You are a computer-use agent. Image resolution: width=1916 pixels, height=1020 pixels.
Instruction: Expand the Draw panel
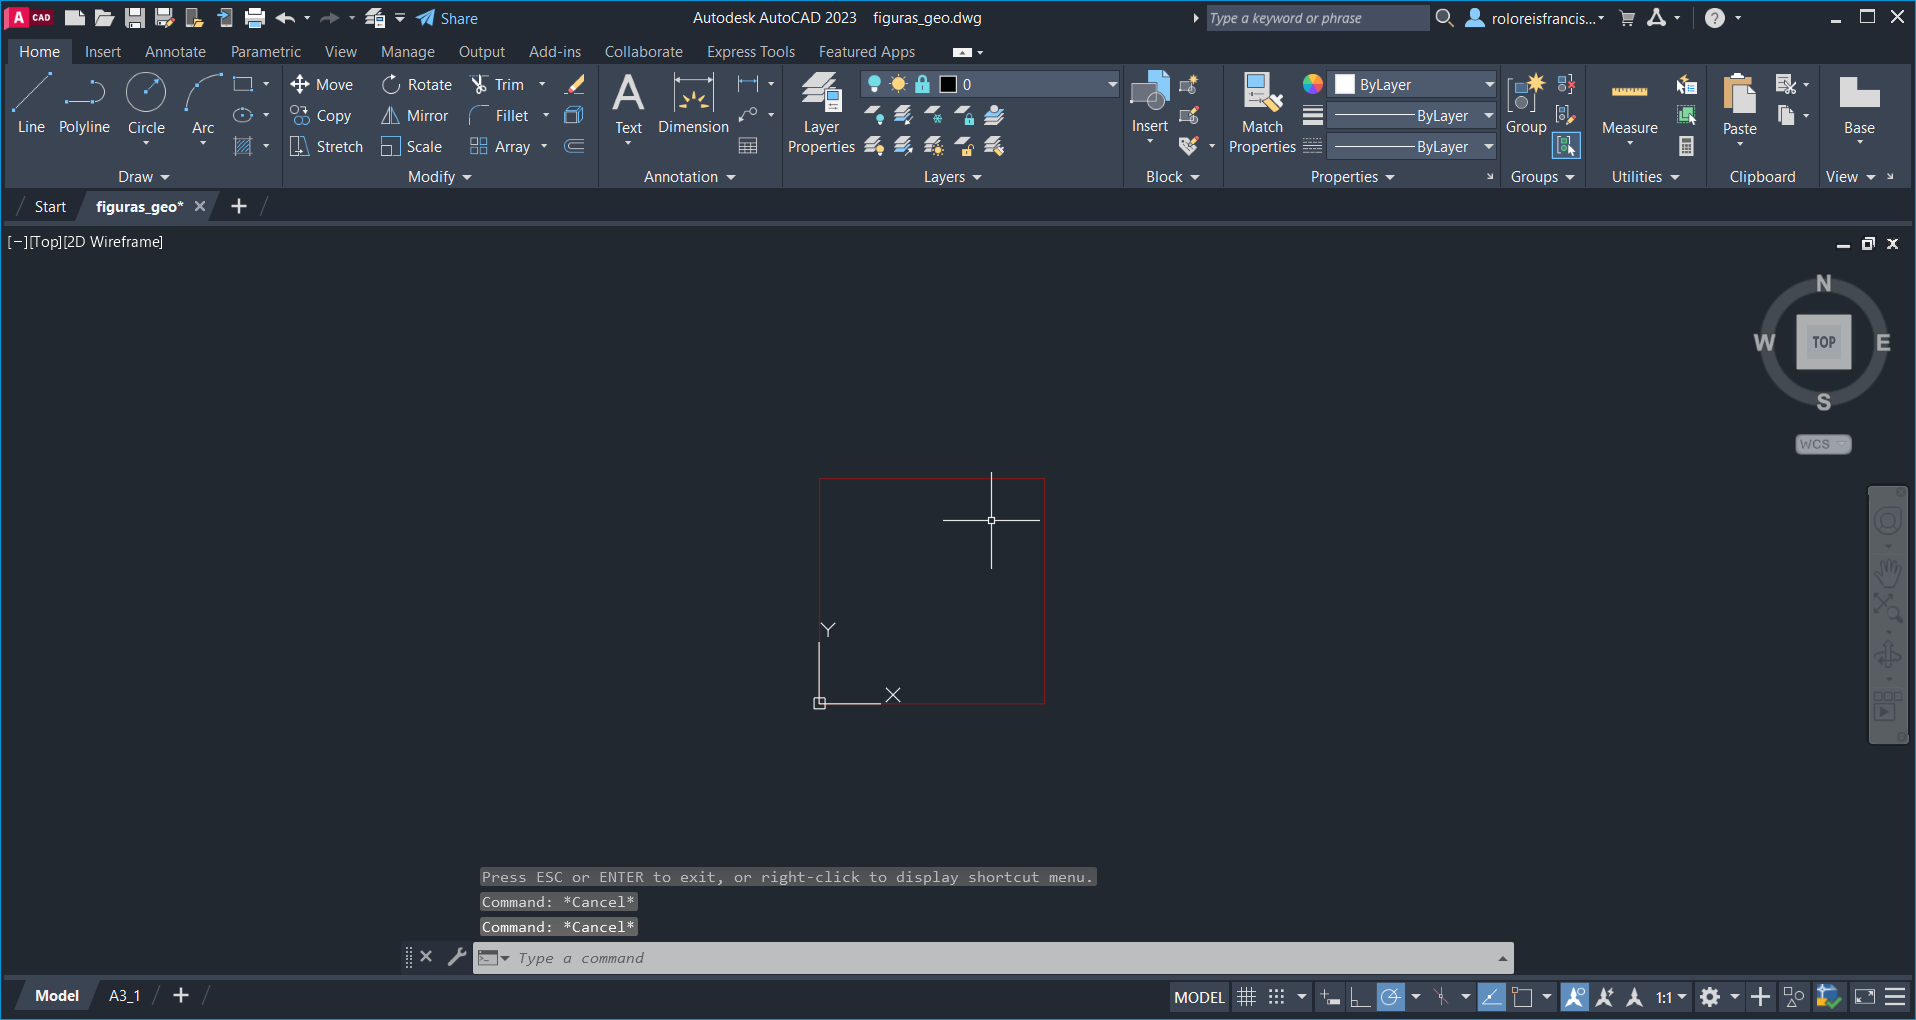coord(143,177)
